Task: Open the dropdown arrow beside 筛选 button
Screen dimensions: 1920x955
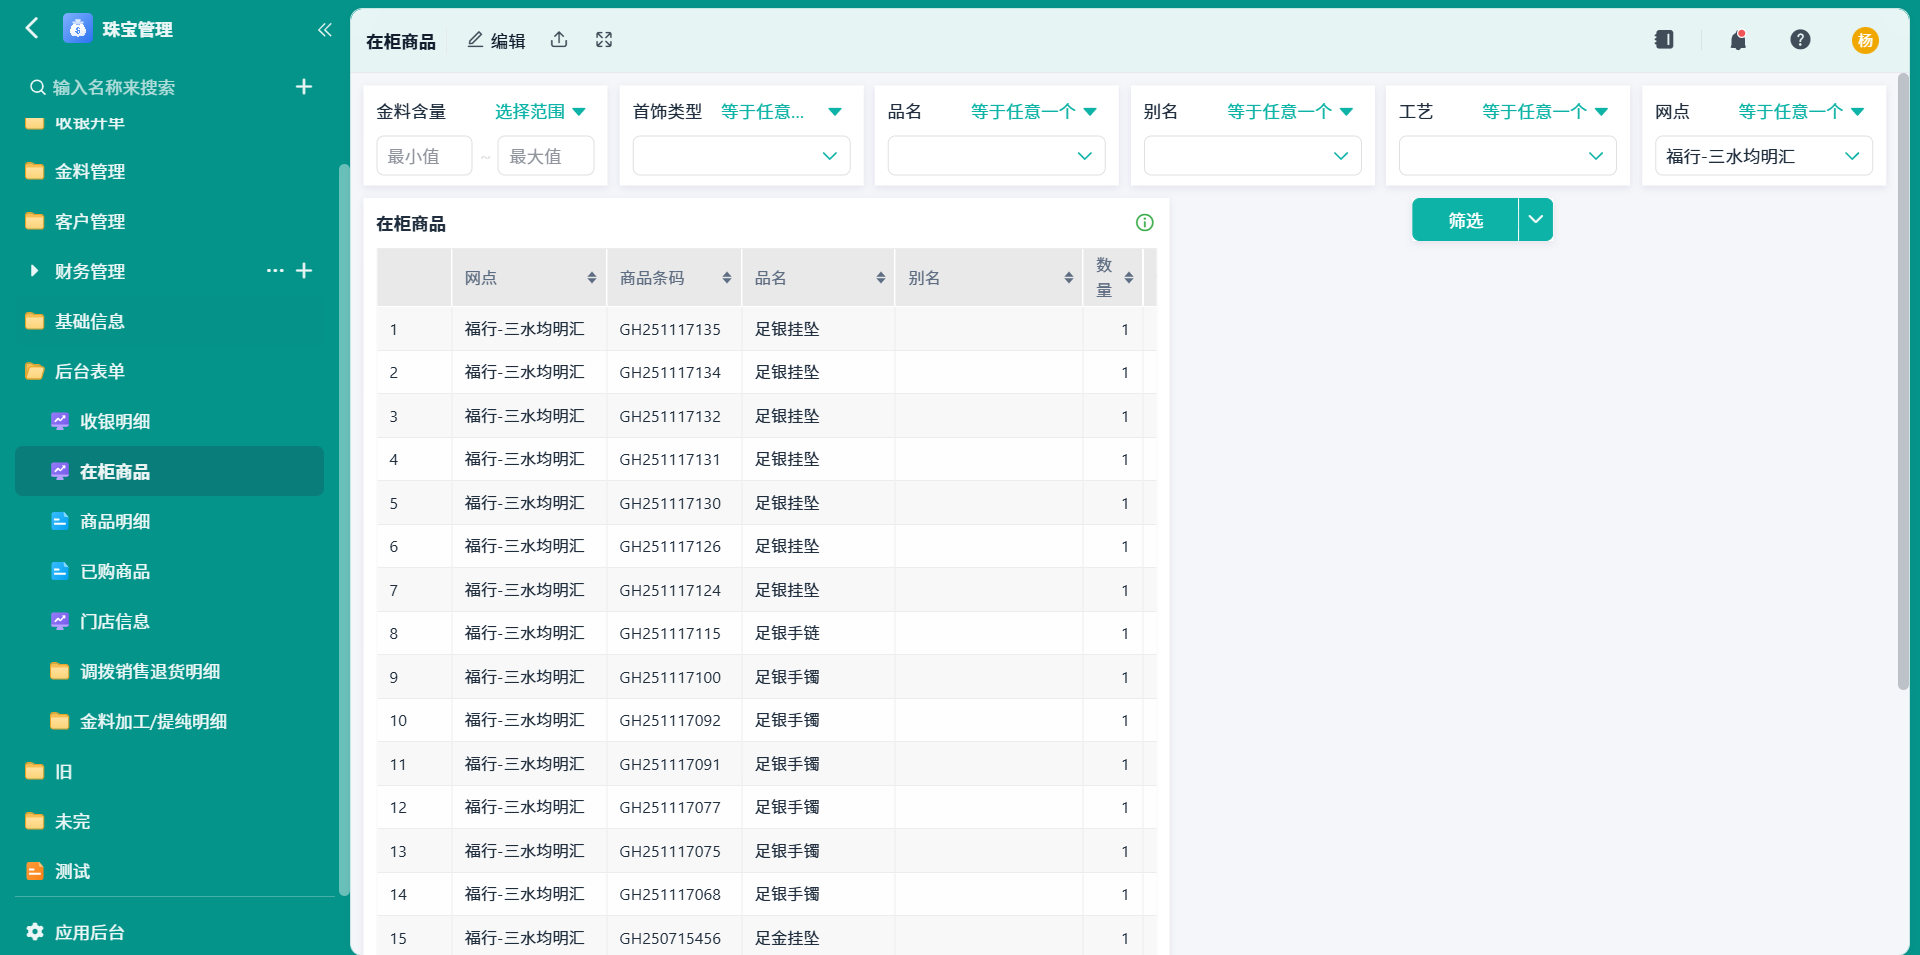Action: 1536,219
